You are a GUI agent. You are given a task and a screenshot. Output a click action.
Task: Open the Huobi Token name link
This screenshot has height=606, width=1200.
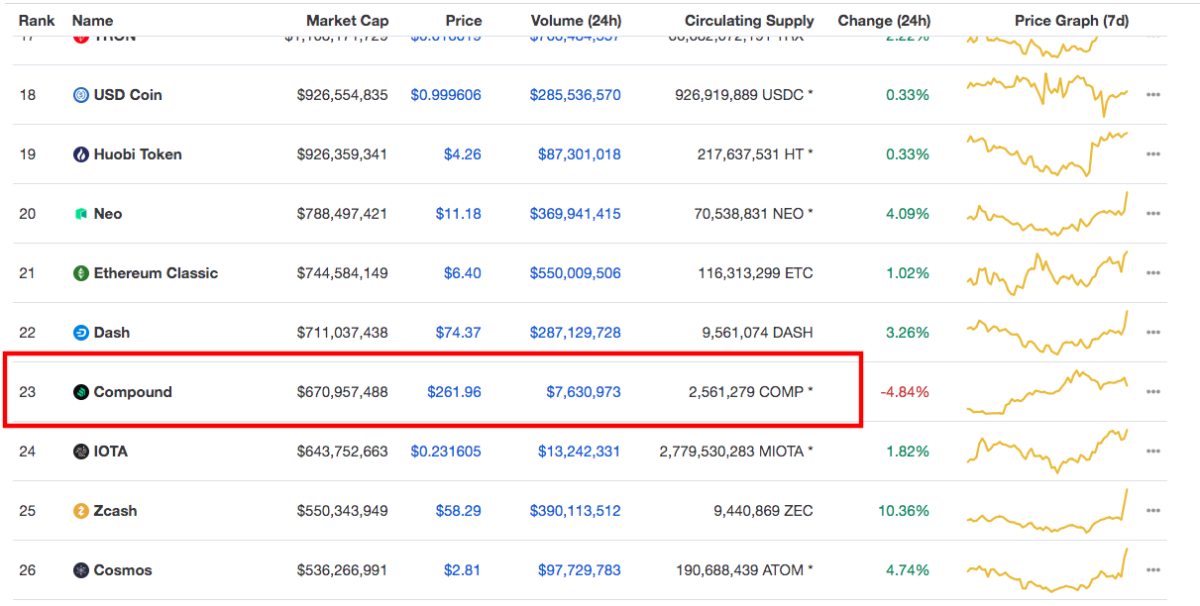coord(138,155)
